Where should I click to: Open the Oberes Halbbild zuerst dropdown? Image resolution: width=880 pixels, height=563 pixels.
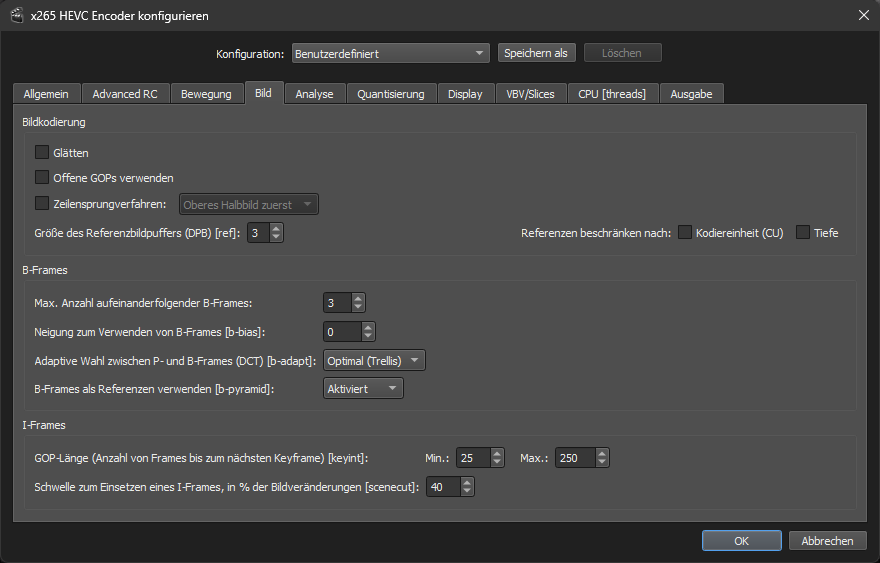tap(249, 204)
